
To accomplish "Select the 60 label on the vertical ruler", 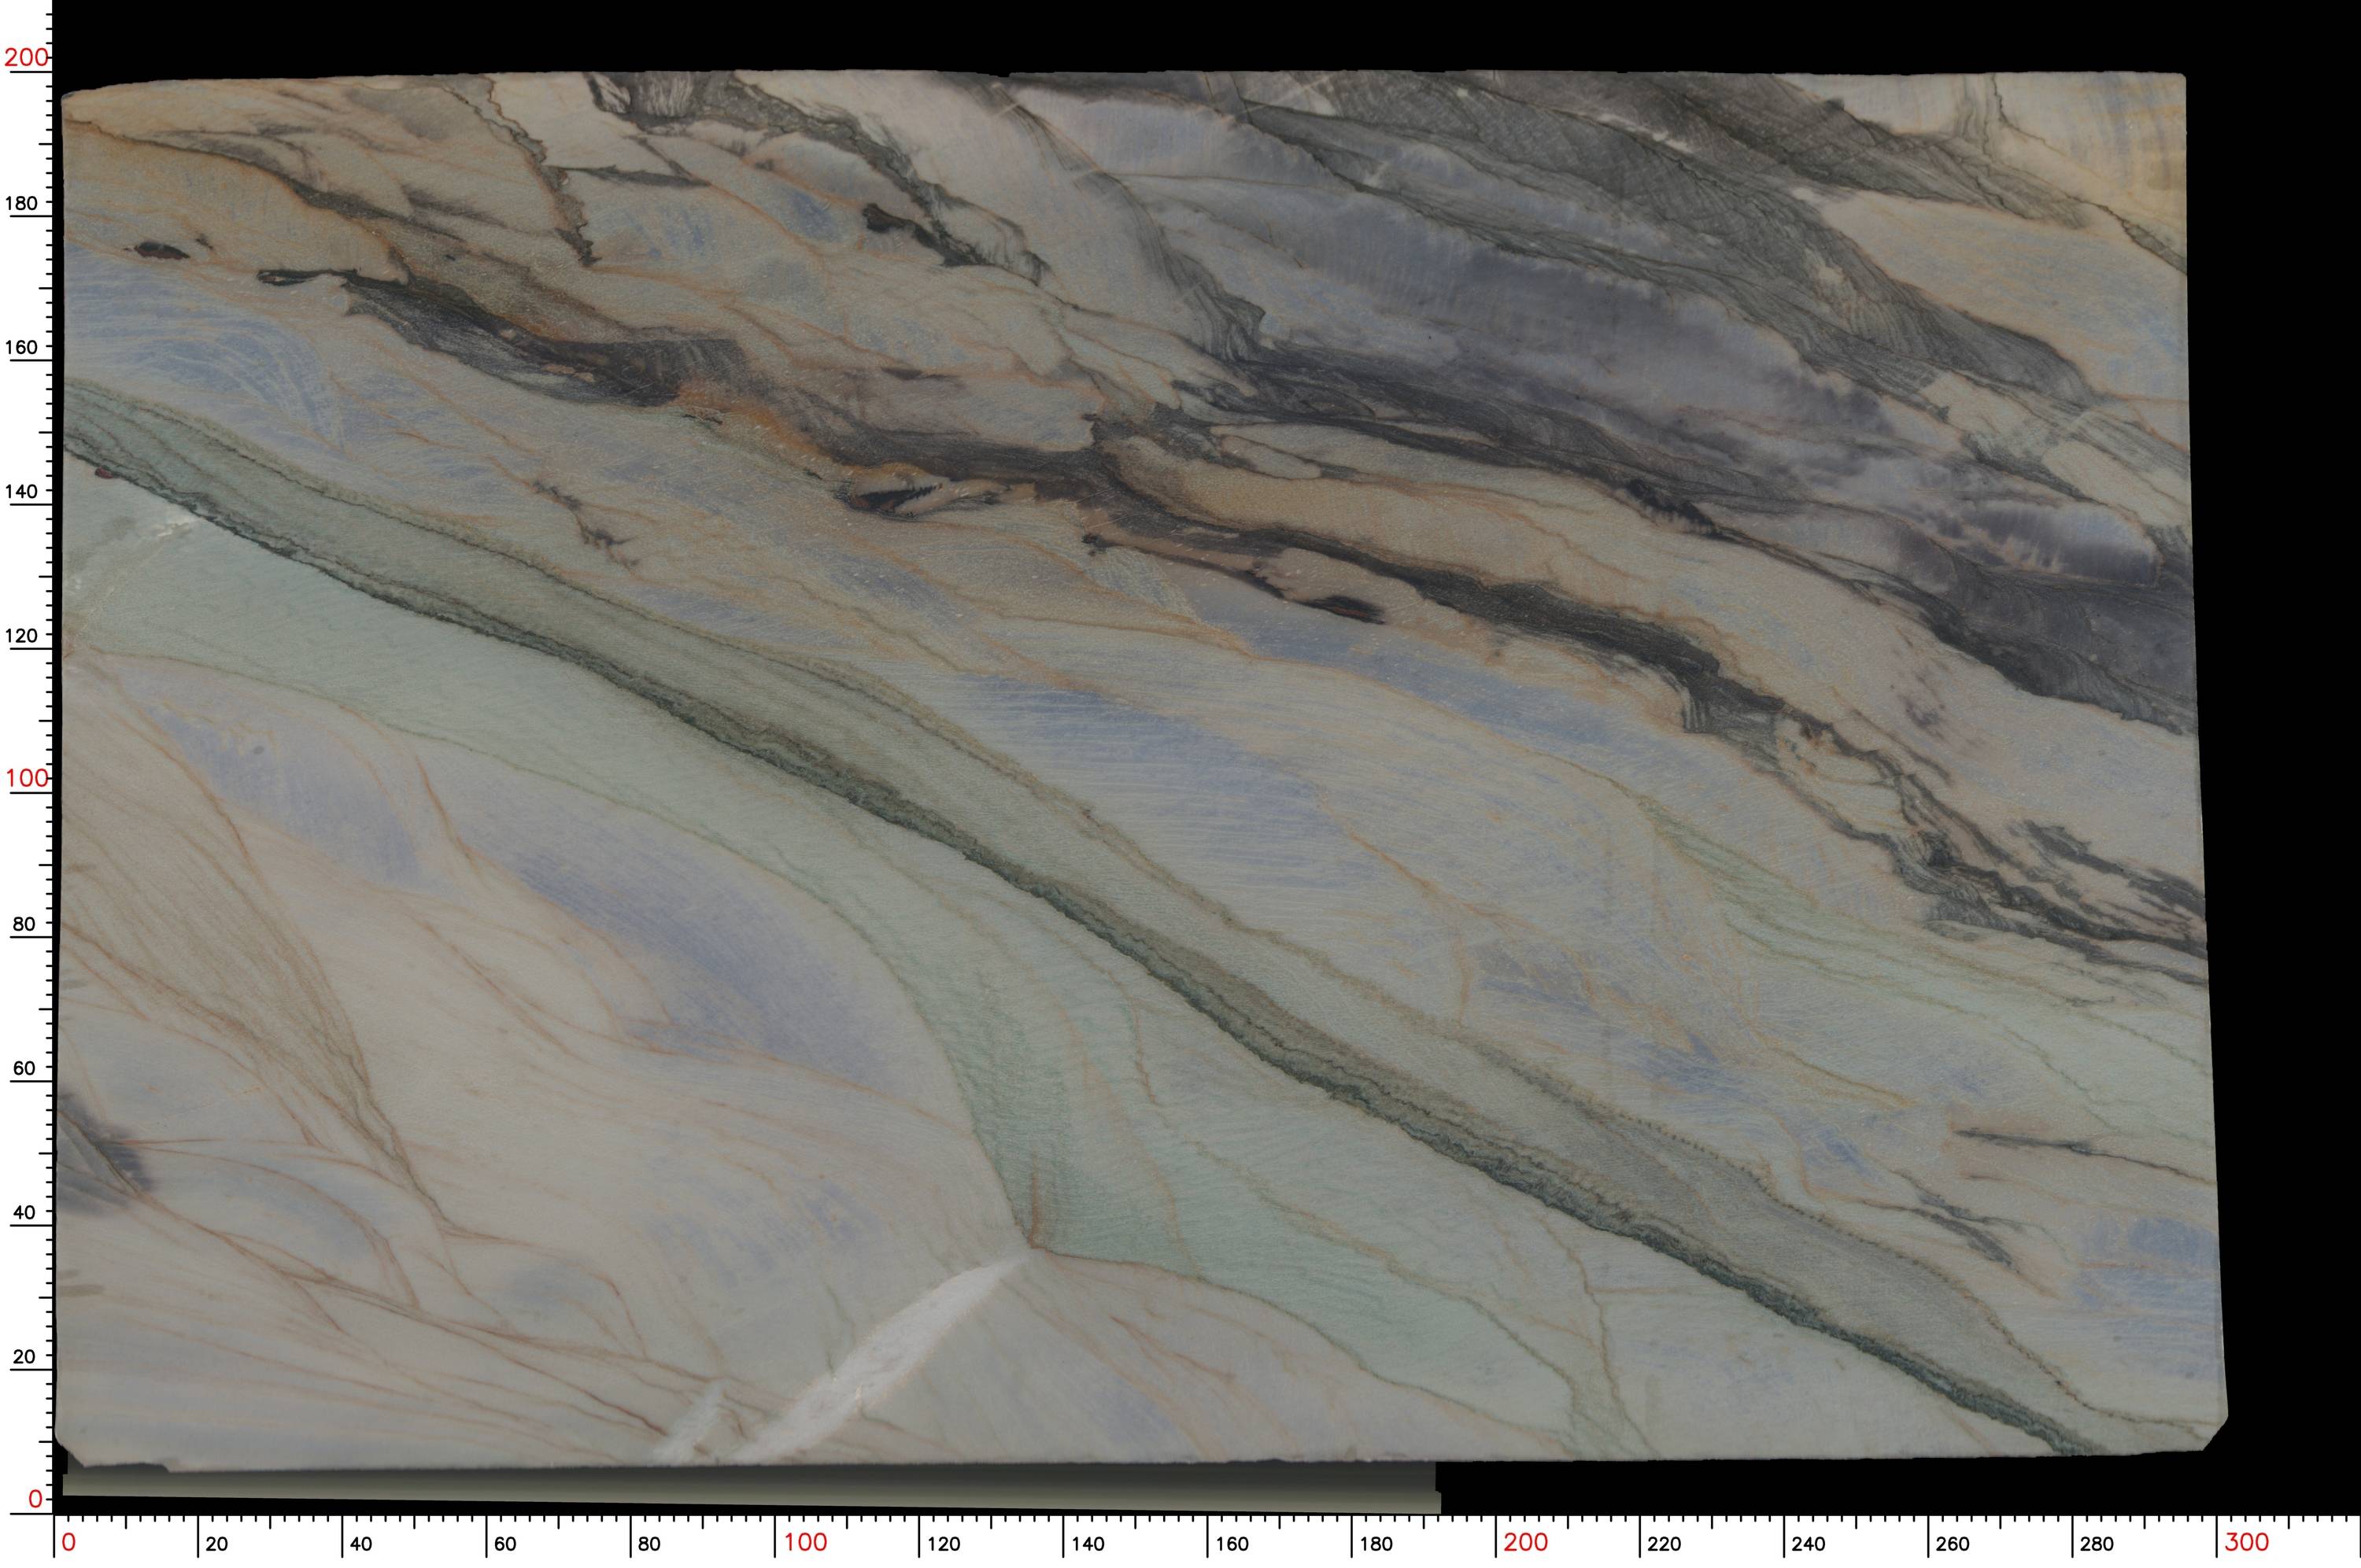I will click(24, 1068).
